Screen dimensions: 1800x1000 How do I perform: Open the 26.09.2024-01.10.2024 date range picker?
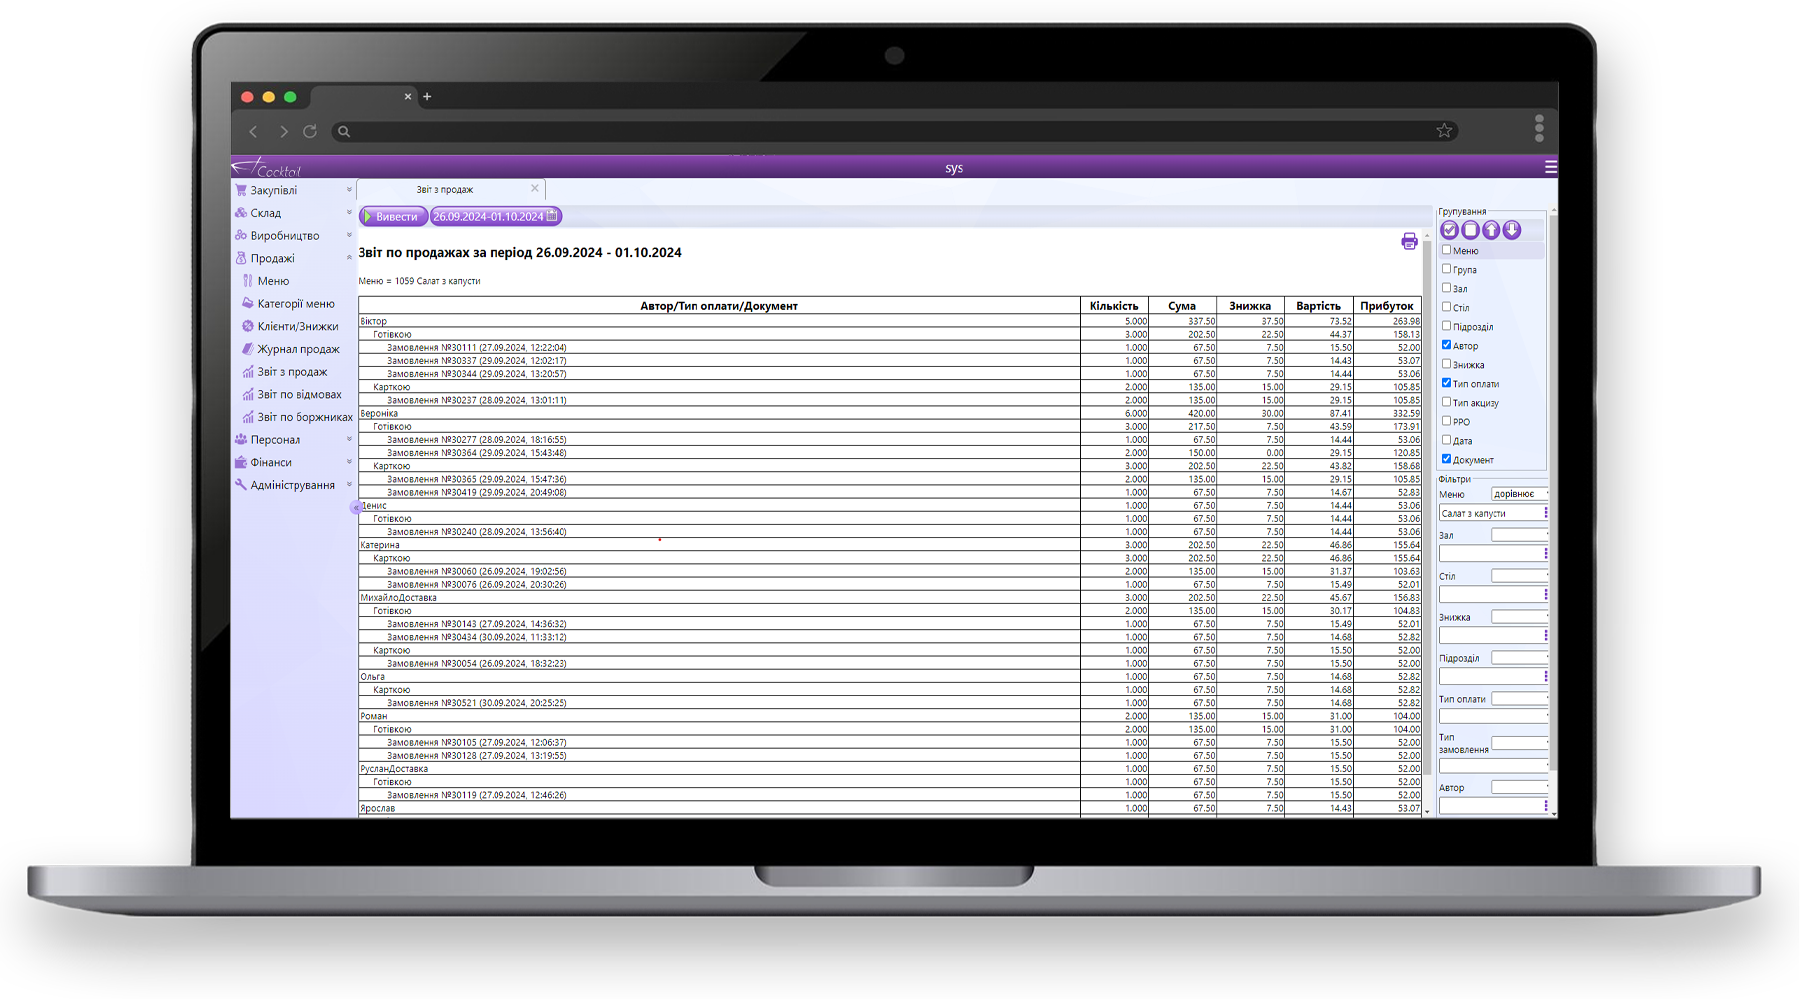495,216
